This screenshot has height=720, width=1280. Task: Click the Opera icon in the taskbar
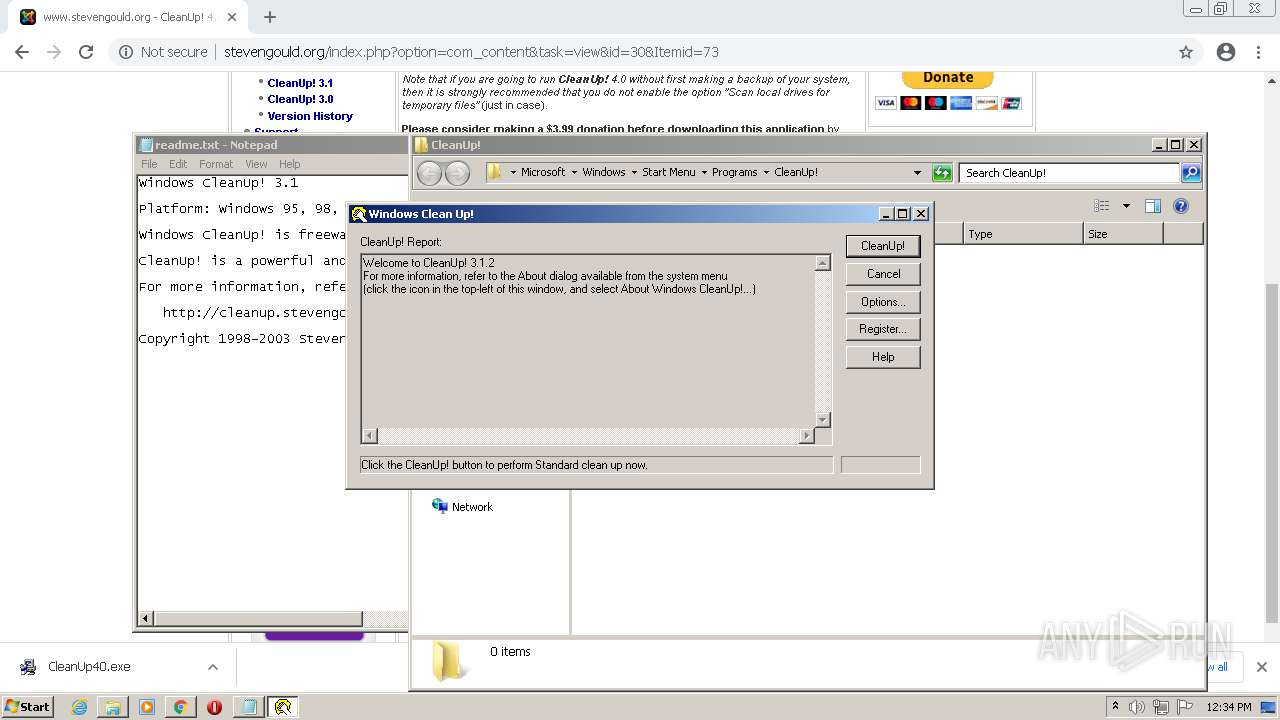click(214, 707)
